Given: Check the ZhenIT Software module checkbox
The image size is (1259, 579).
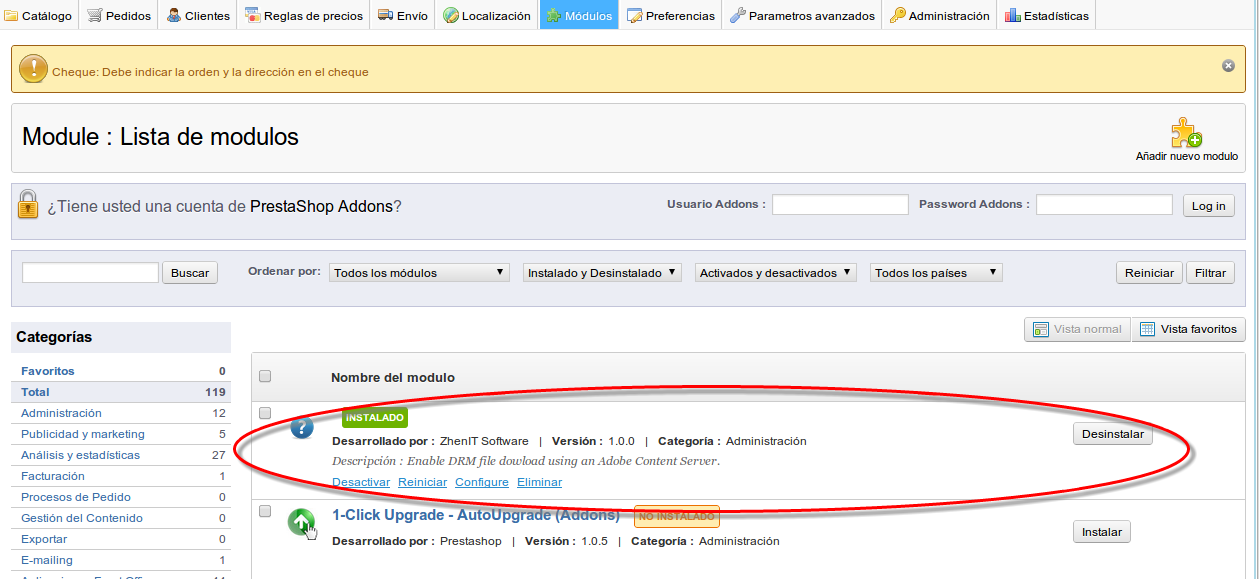Looking at the screenshot, I should (x=265, y=413).
